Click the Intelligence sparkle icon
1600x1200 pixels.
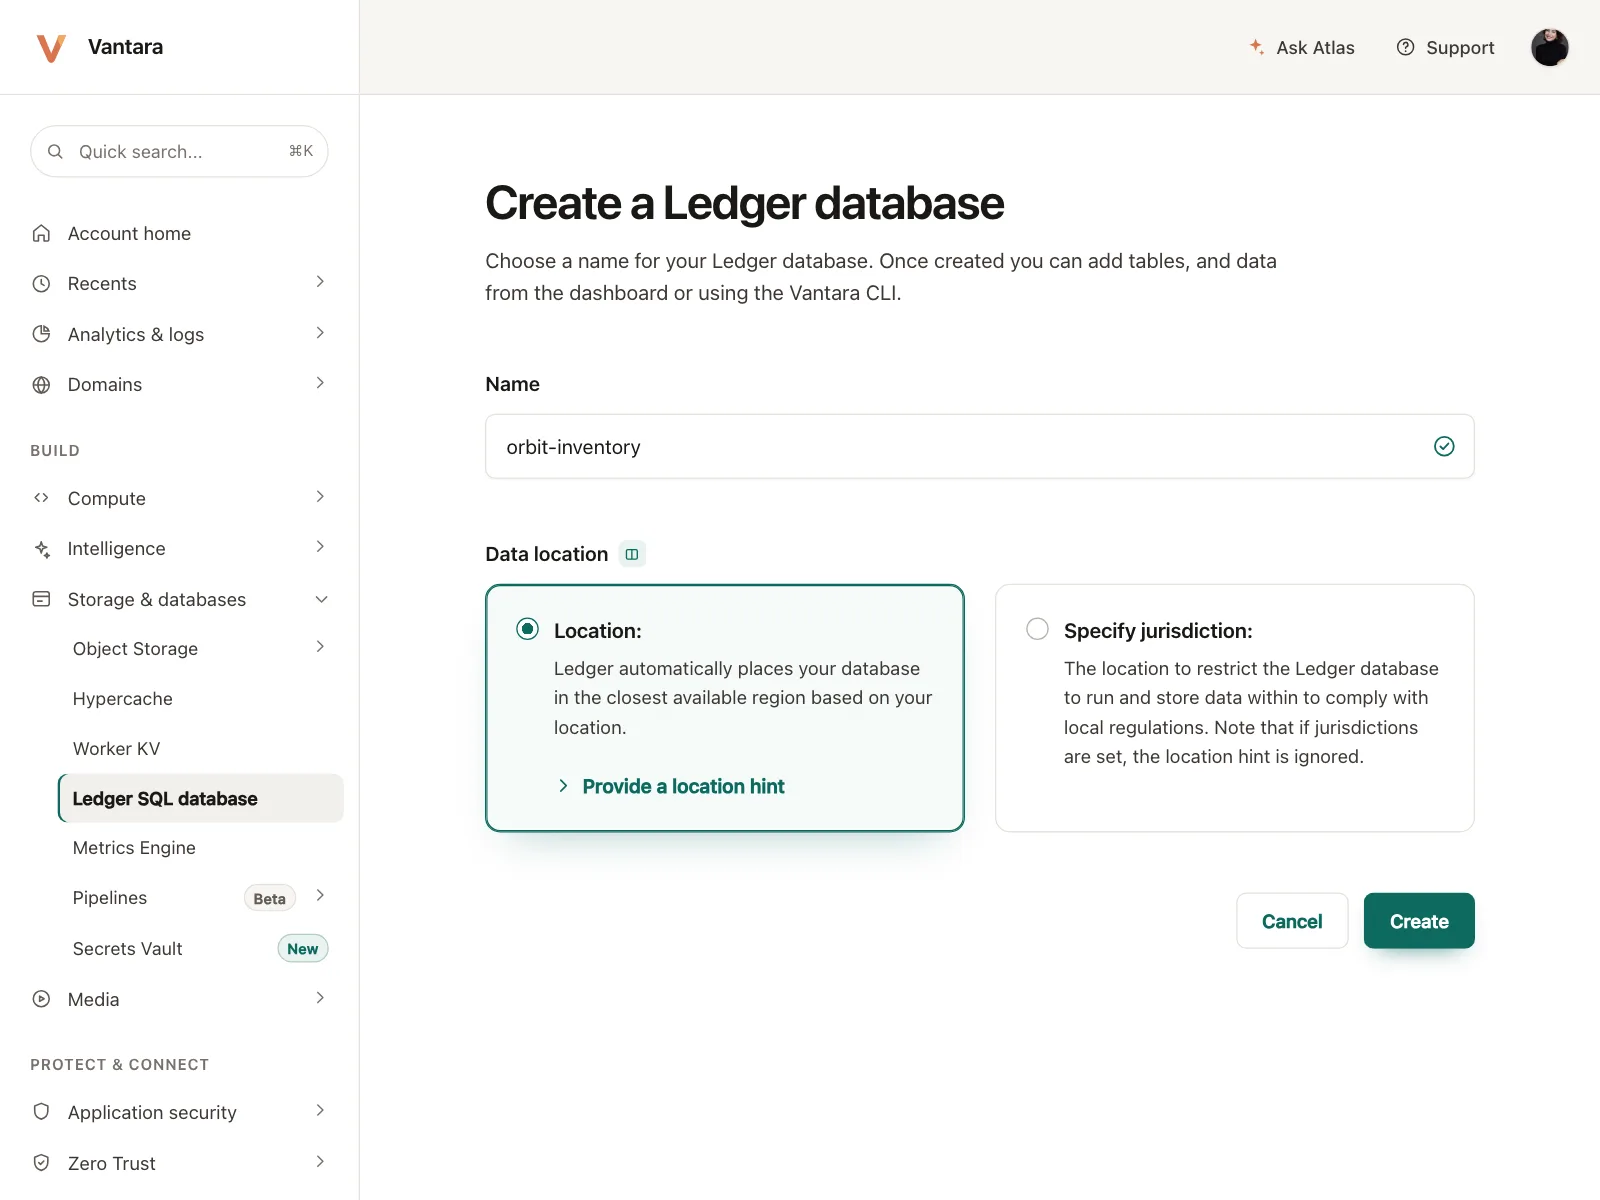click(x=41, y=548)
